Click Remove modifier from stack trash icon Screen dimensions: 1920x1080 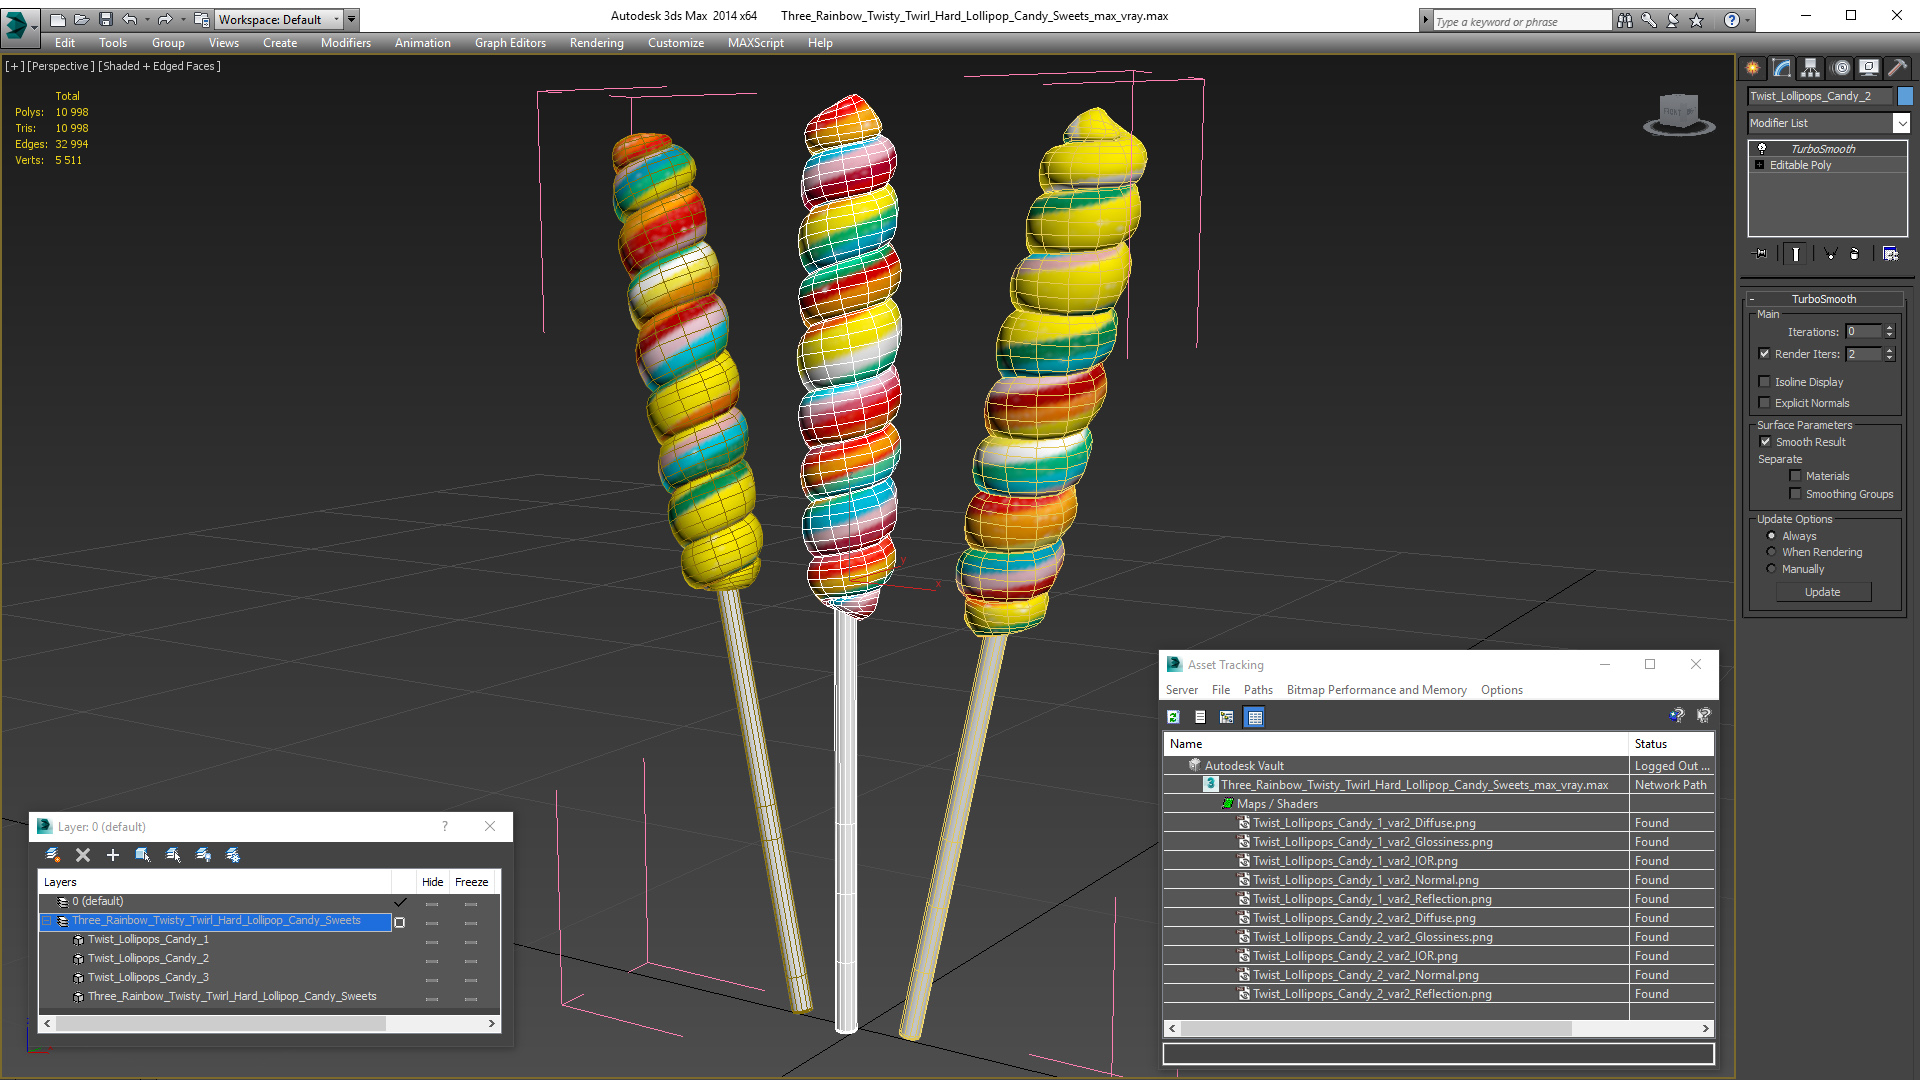(x=1854, y=254)
